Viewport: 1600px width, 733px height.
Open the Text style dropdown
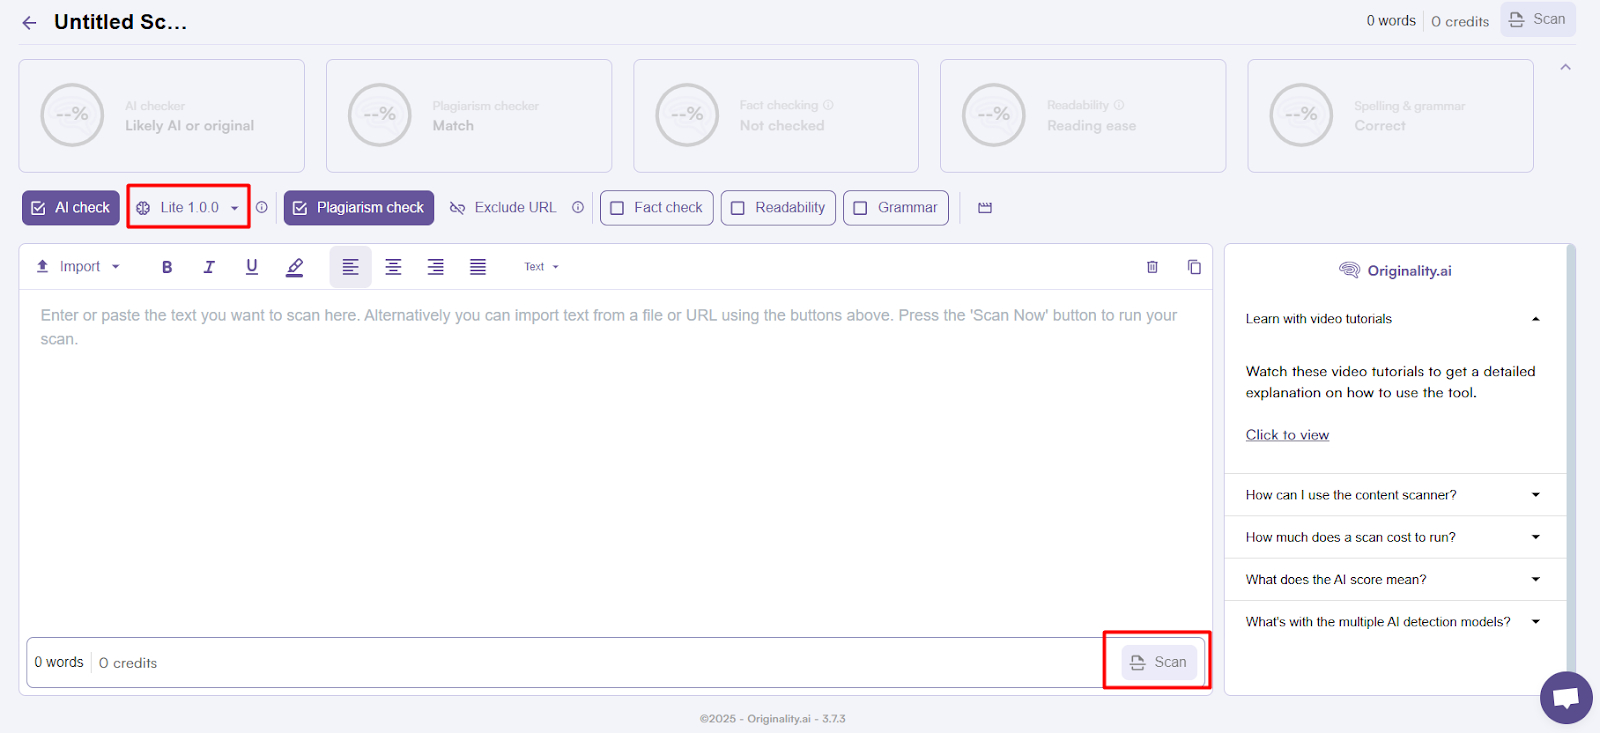542,267
